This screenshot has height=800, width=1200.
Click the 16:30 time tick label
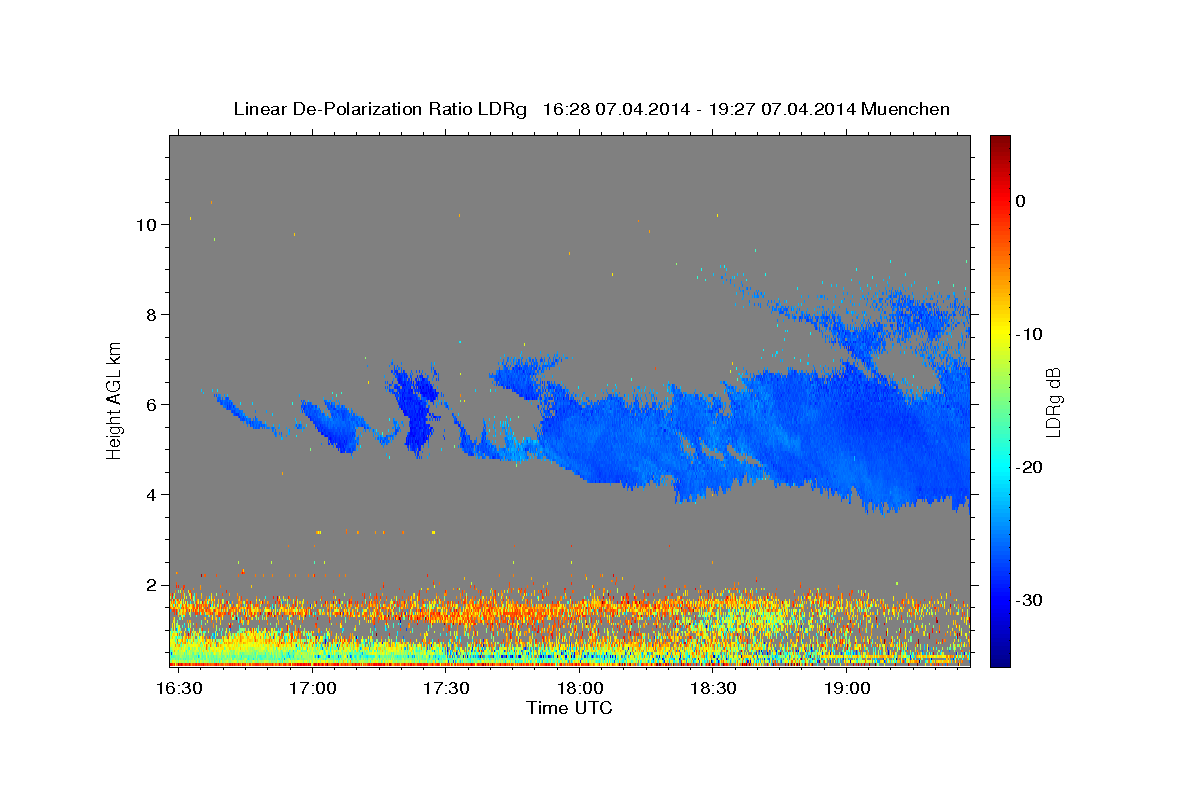180,689
